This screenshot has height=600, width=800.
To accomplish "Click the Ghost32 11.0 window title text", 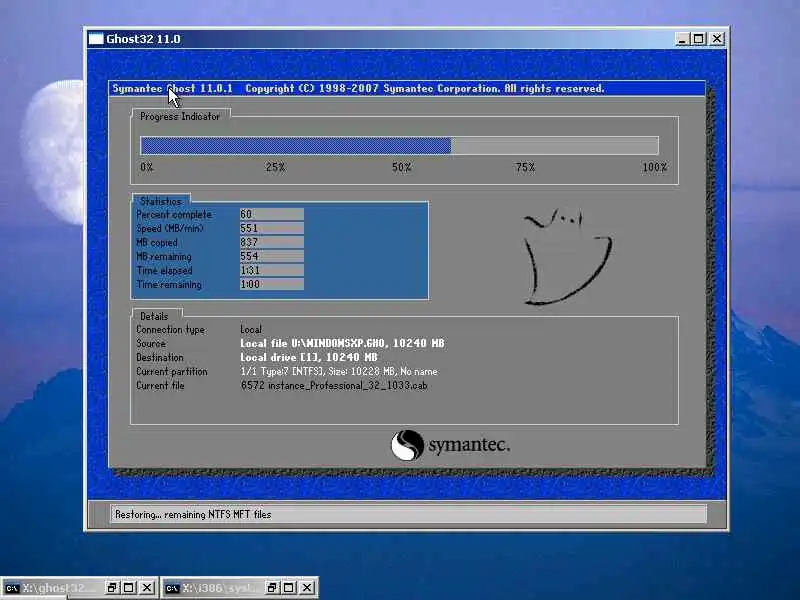I will (143, 39).
